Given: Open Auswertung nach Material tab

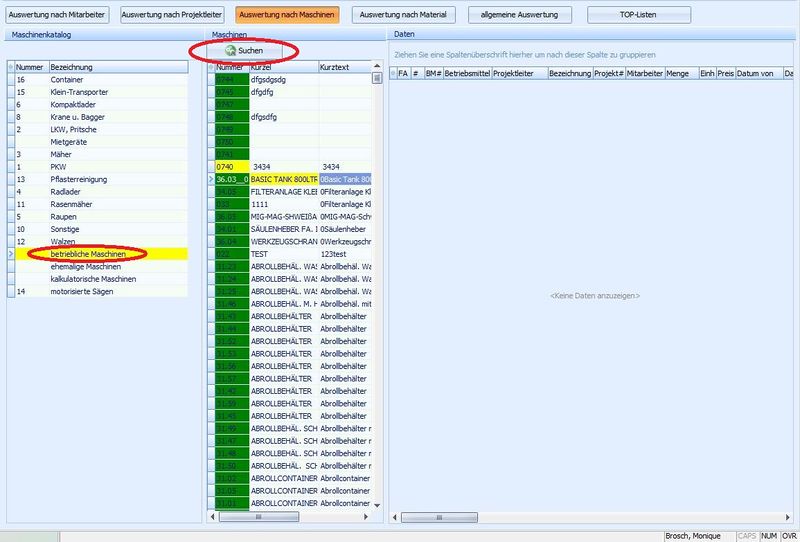Looking at the screenshot, I should pos(403,15).
